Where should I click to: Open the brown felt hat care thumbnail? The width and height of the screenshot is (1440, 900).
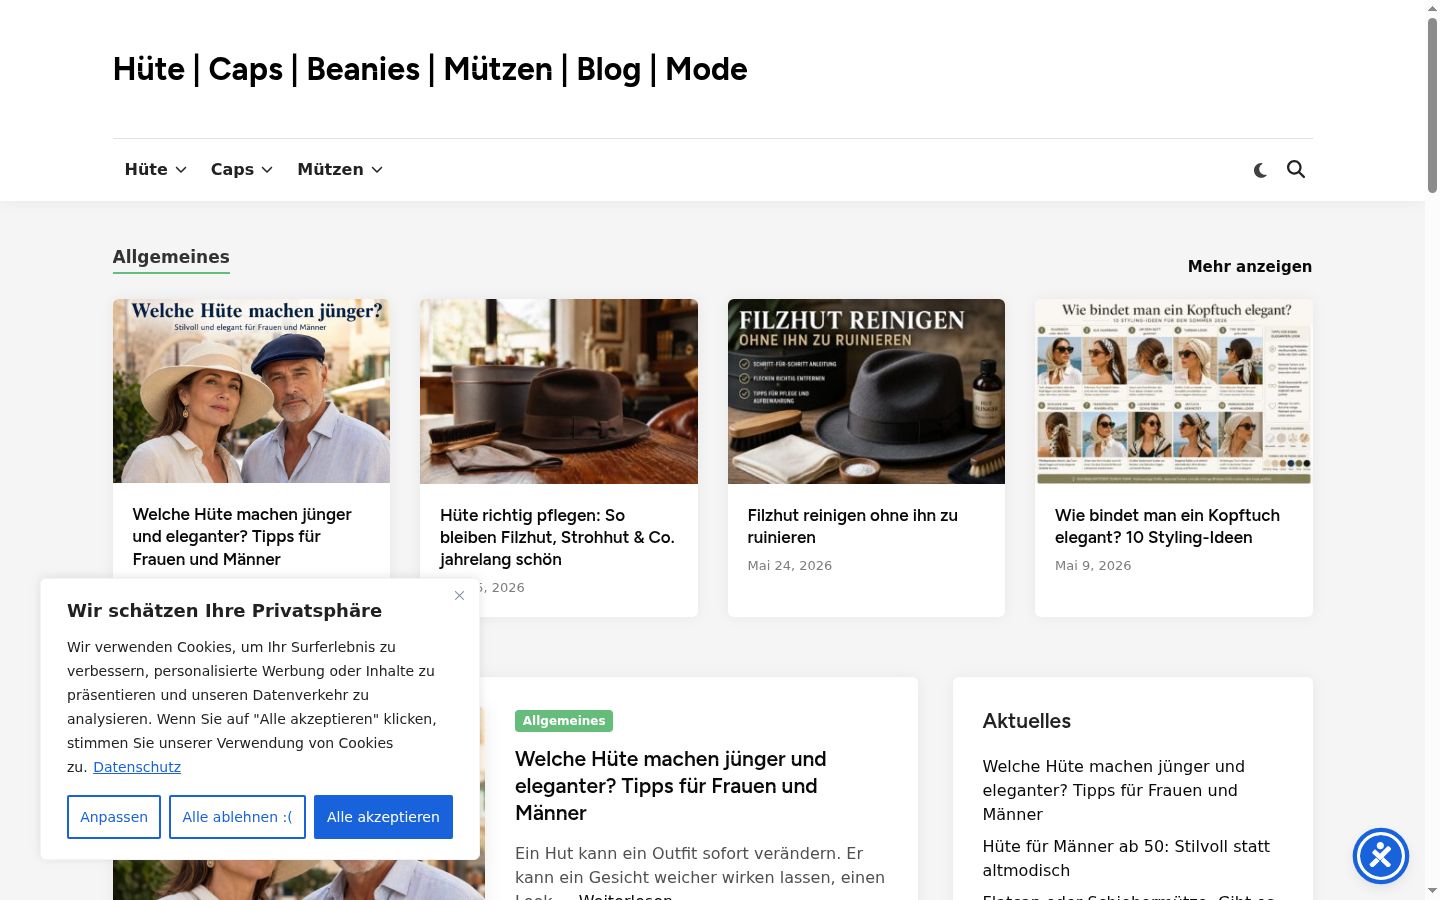(559, 391)
